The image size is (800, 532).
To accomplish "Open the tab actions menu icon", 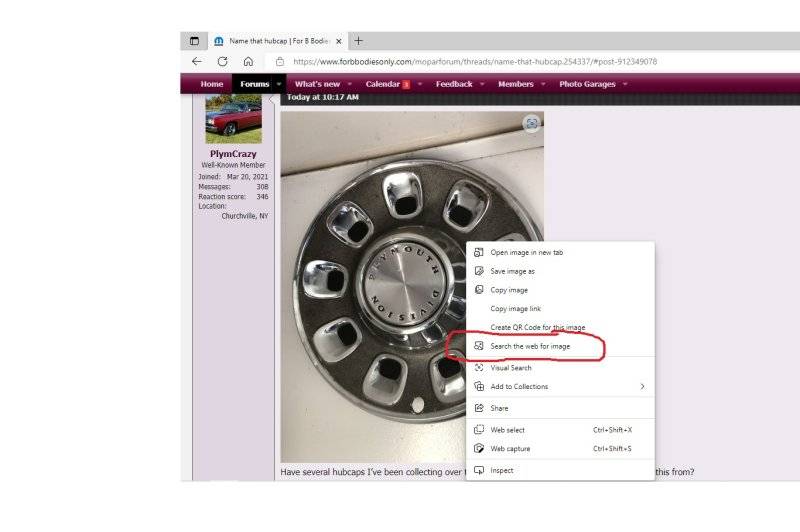I will click(194, 41).
